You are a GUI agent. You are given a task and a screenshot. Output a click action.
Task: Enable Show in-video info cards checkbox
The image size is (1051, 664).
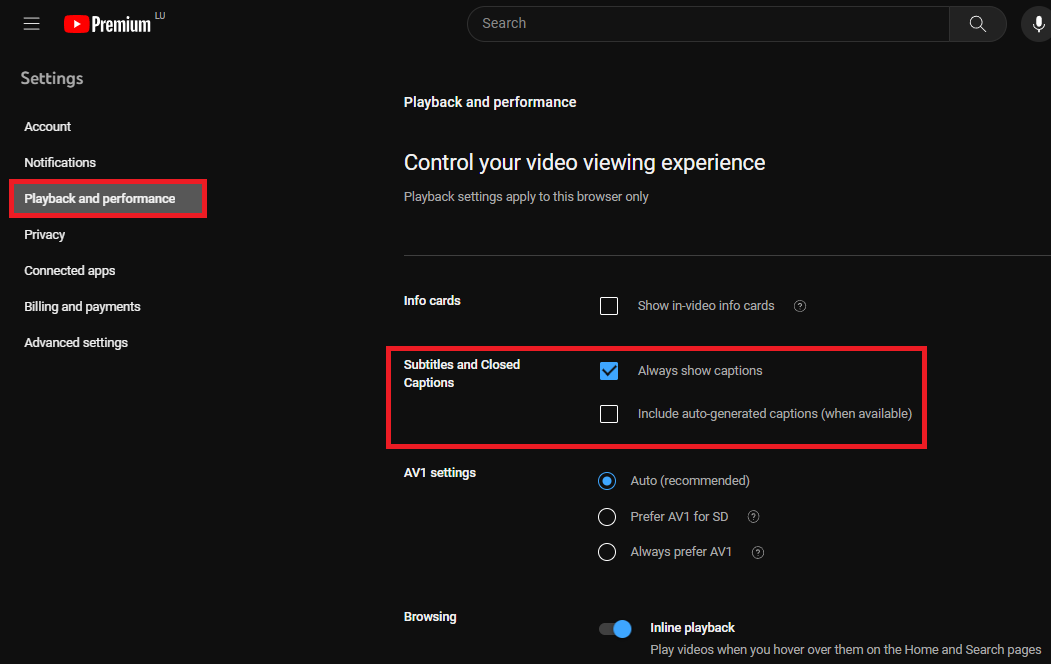[x=609, y=306]
